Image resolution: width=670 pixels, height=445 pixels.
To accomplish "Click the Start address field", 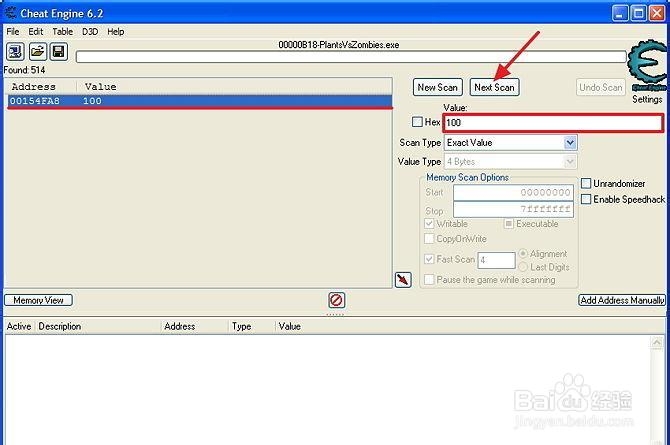I will click(513, 192).
